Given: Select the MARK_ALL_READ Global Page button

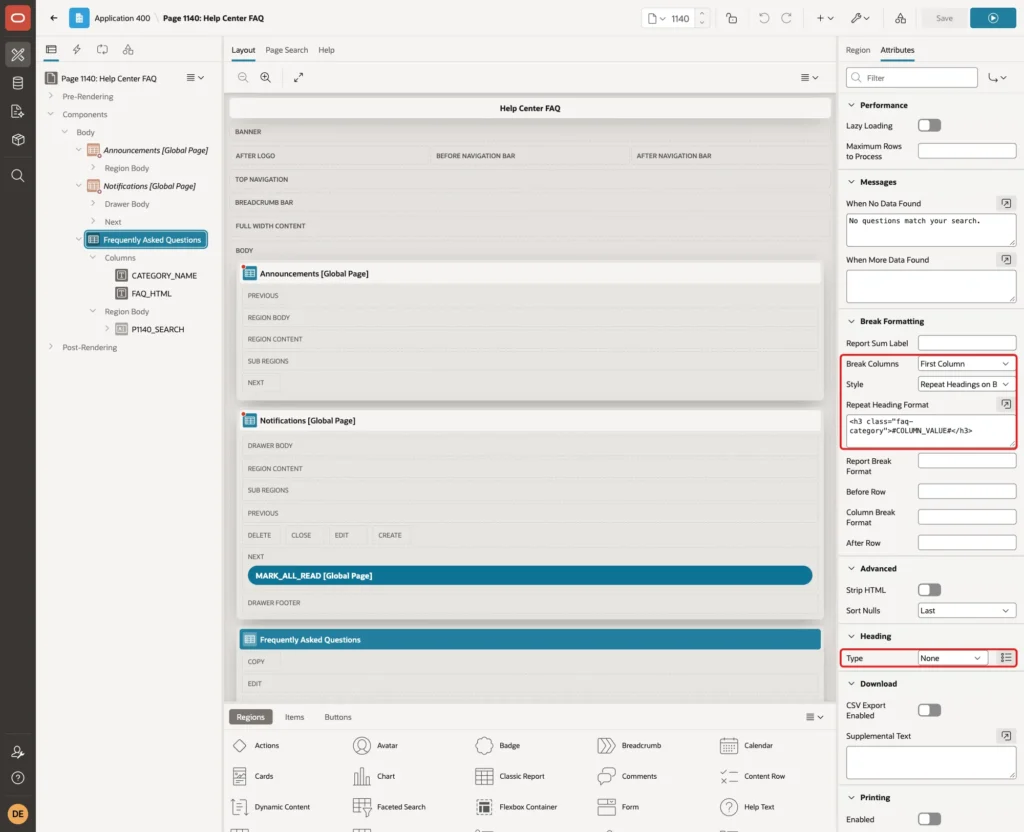Looking at the screenshot, I should pos(530,575).
